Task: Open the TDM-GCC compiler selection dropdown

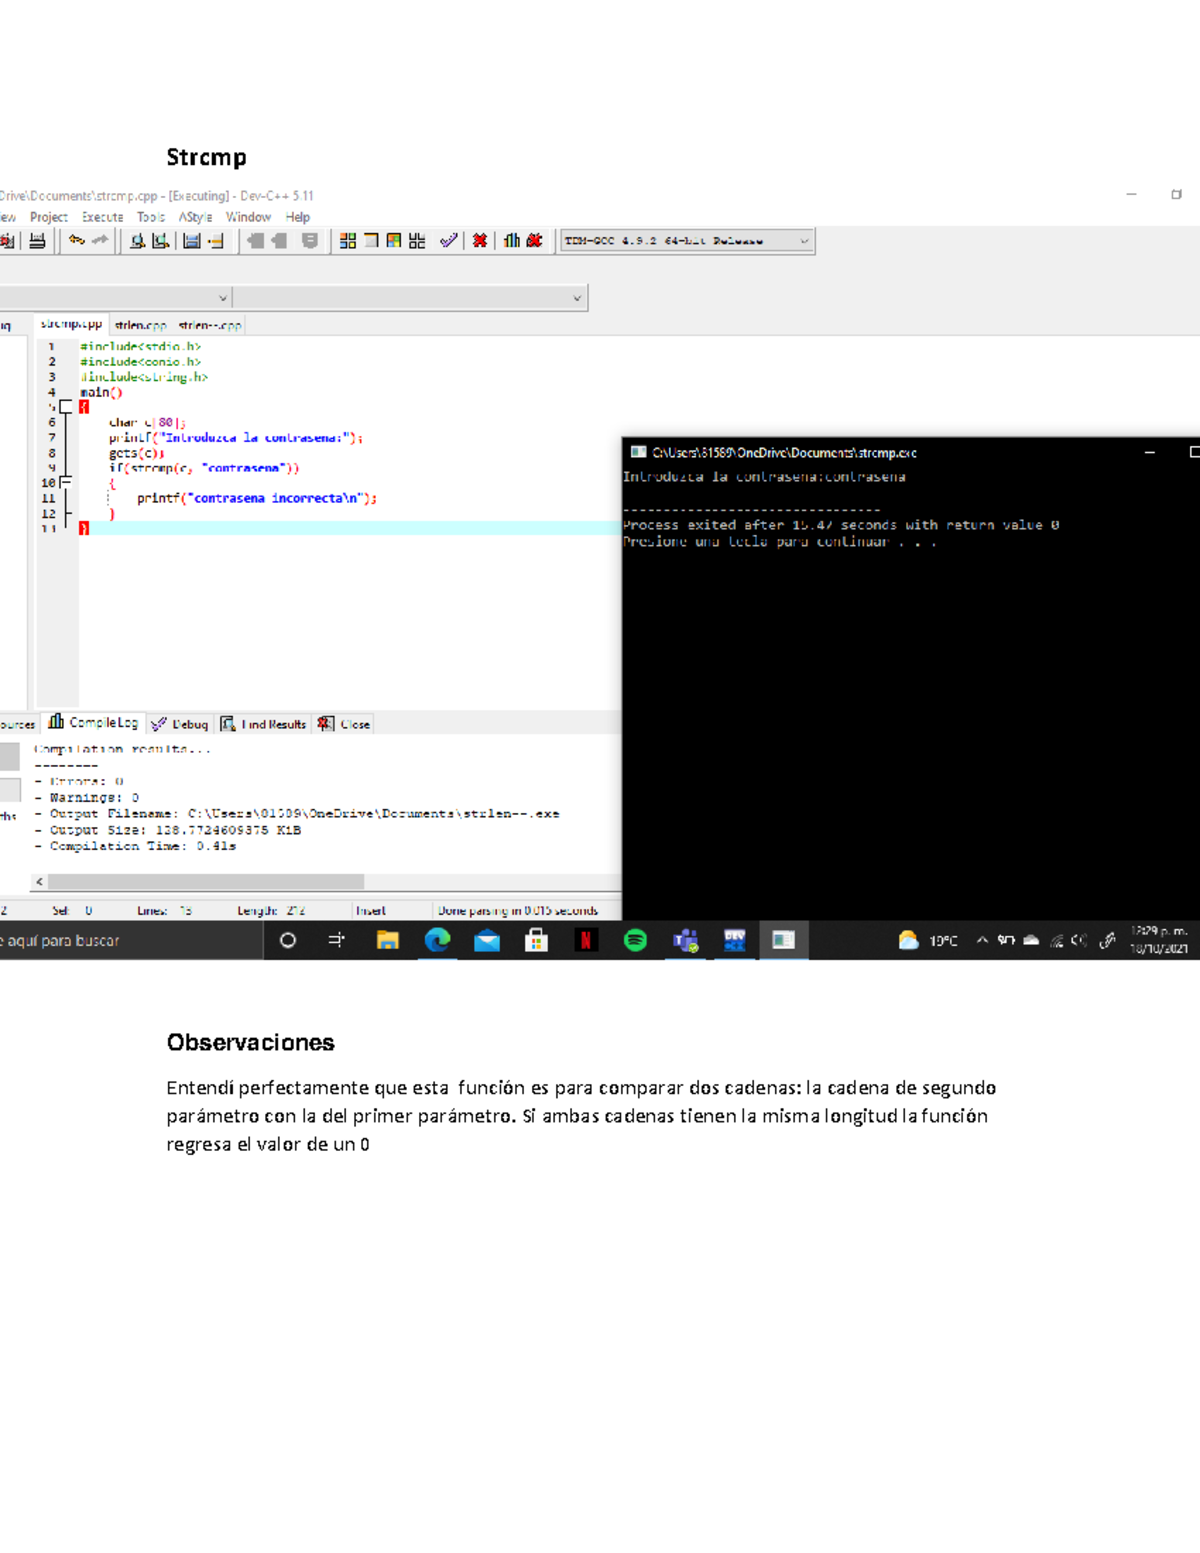Action: pyautogui.click(x=805, y=240)
